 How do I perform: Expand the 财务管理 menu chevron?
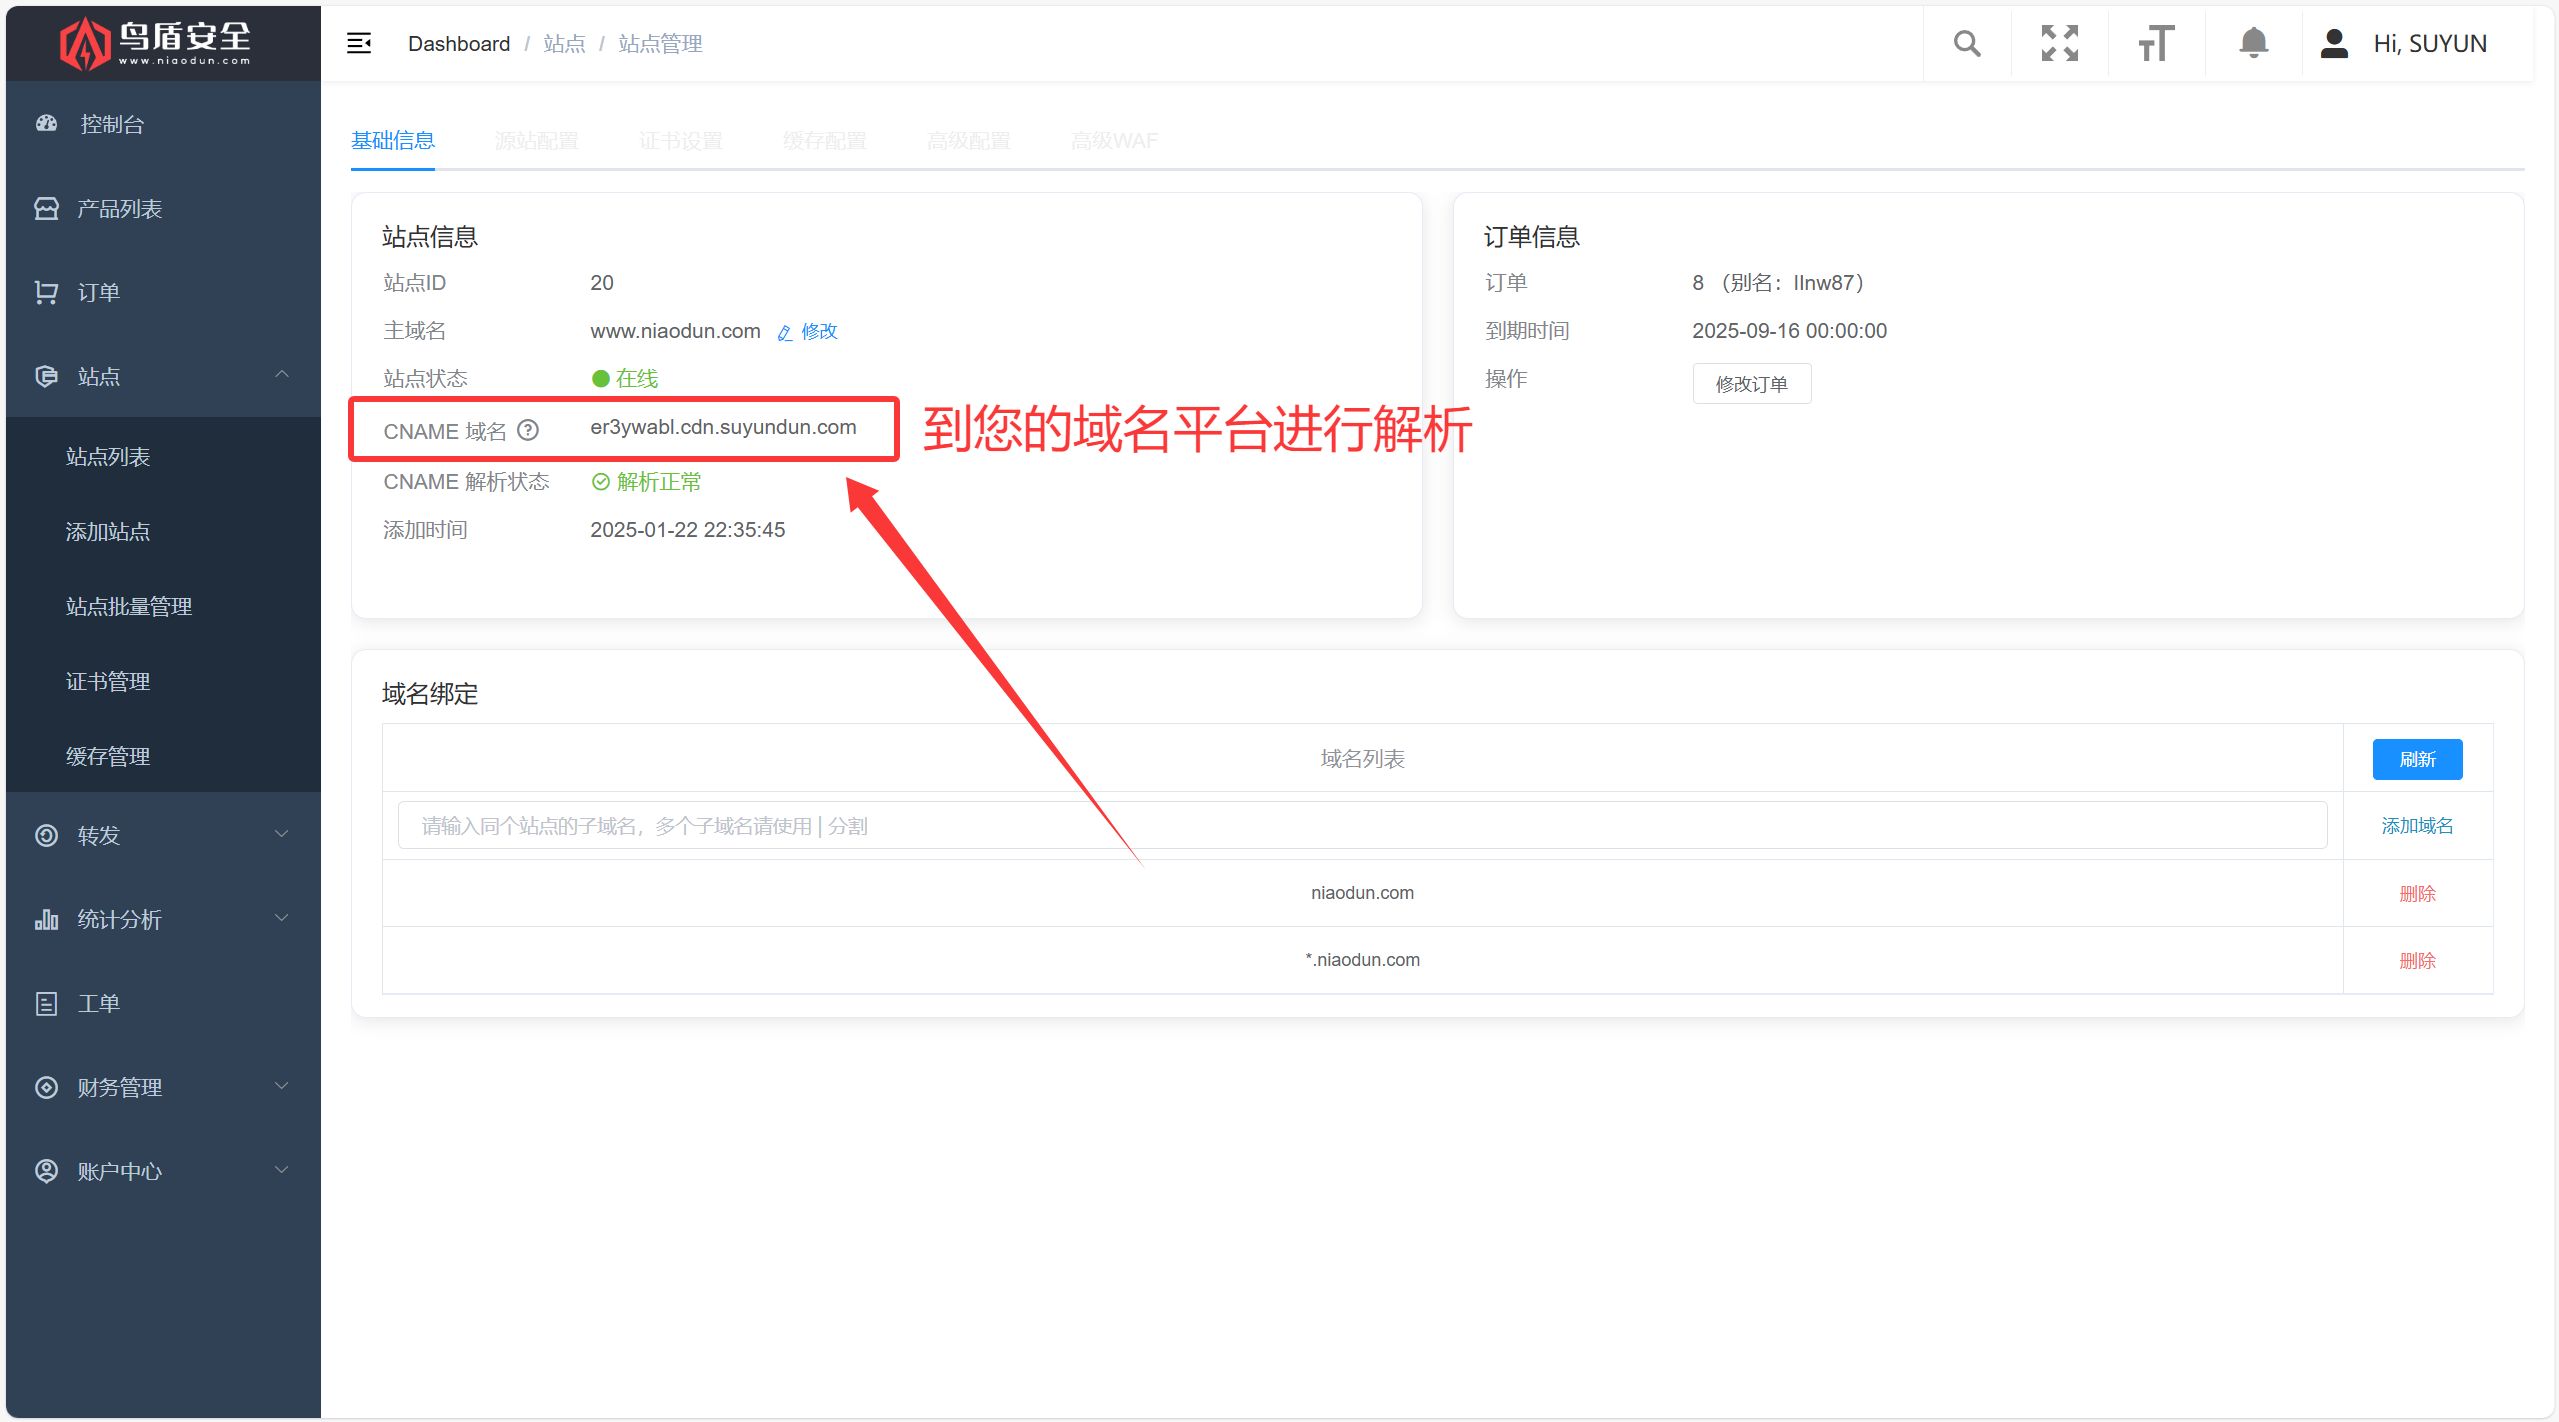[282, 1085]
